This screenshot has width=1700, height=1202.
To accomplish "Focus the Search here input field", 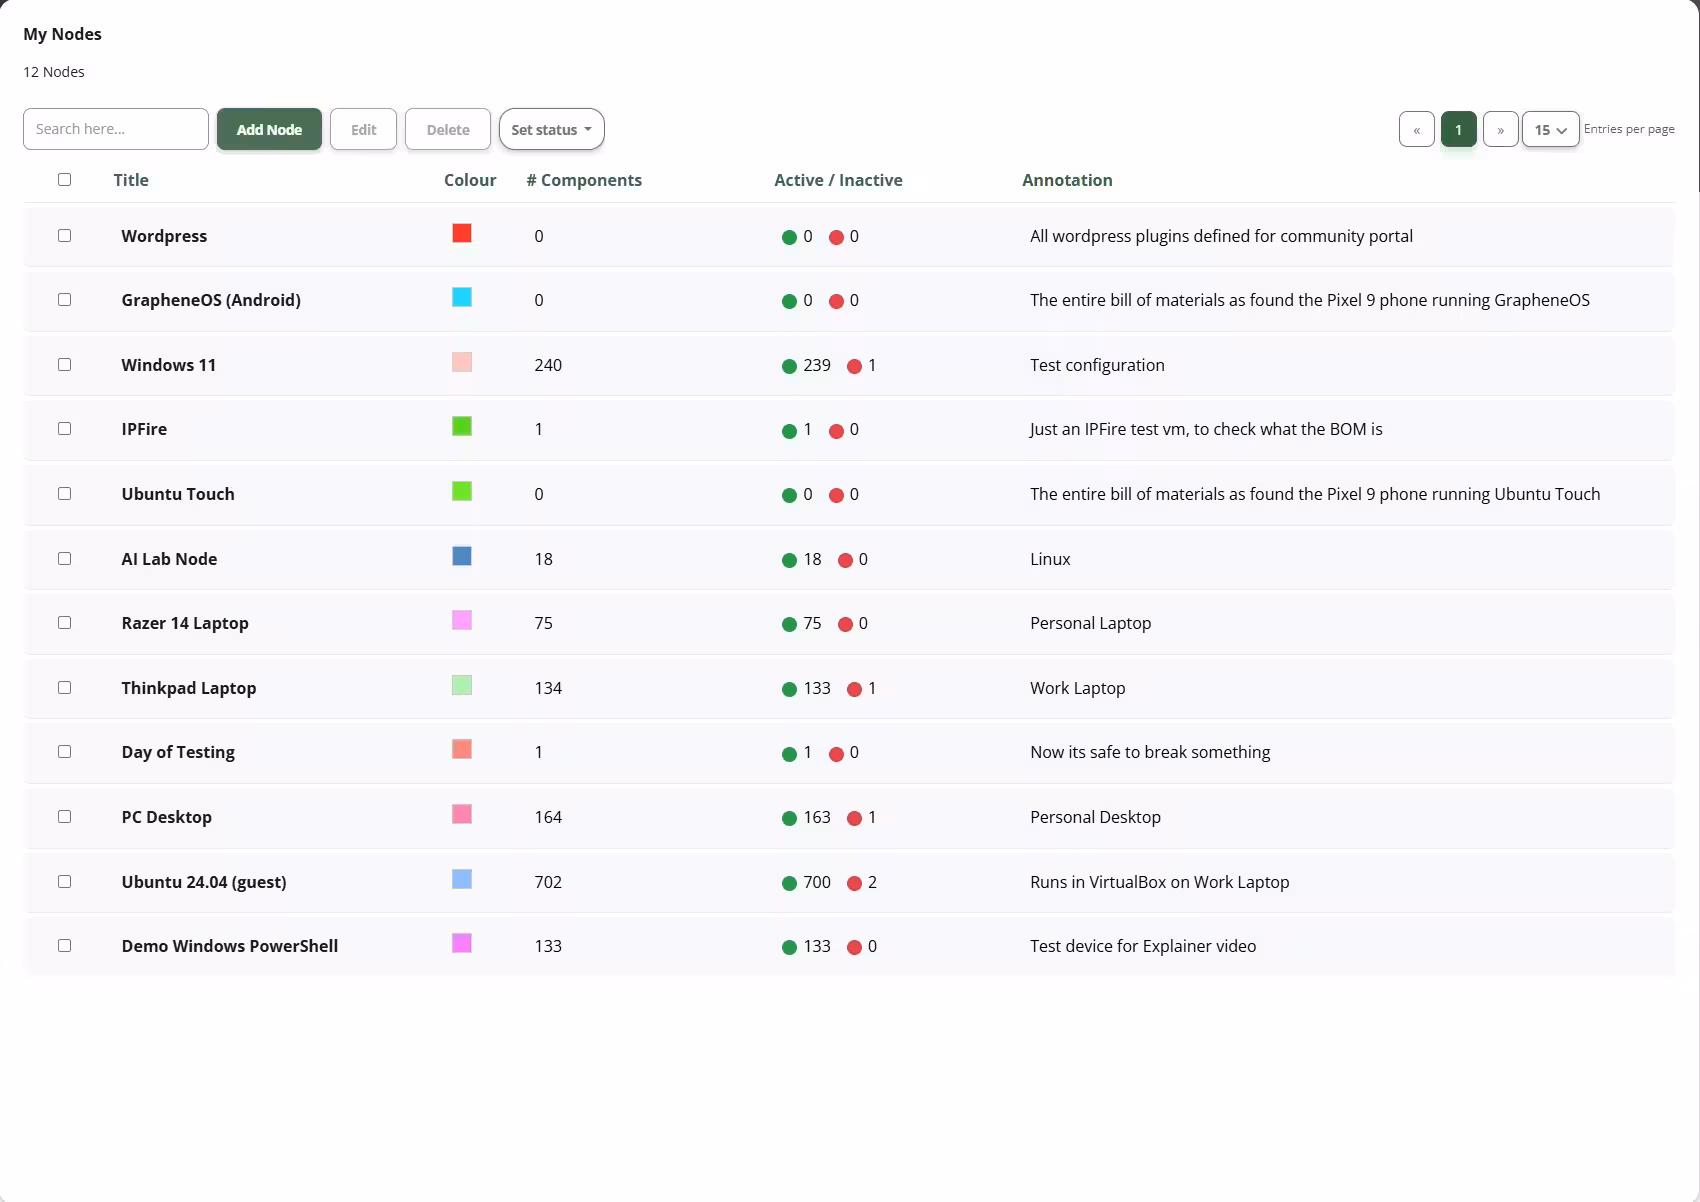I will (116, 129).
